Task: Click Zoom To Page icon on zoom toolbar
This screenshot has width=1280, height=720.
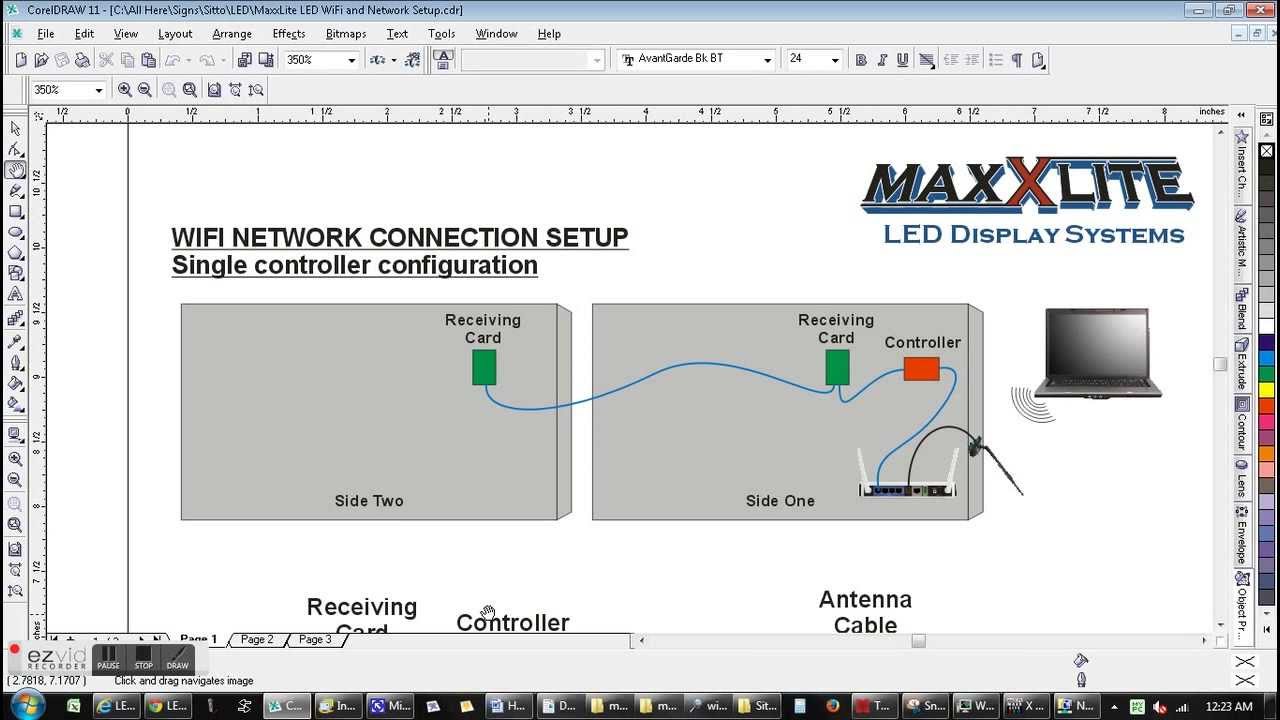Action: point(214,90)
